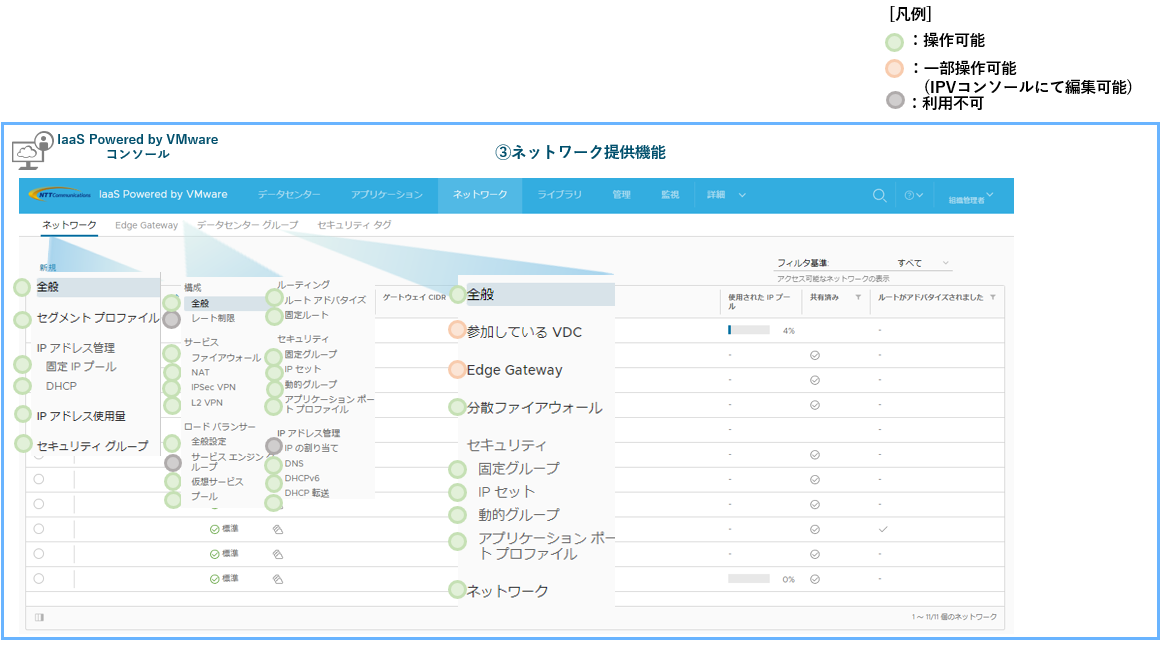Click the column chooser icon at table bottom-left

39,617
